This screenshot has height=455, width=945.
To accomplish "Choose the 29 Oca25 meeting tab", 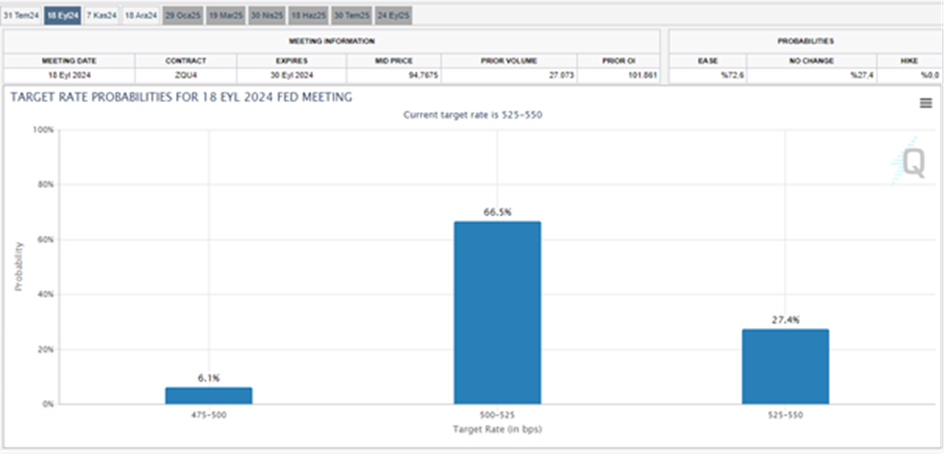I will coord(182,16).
